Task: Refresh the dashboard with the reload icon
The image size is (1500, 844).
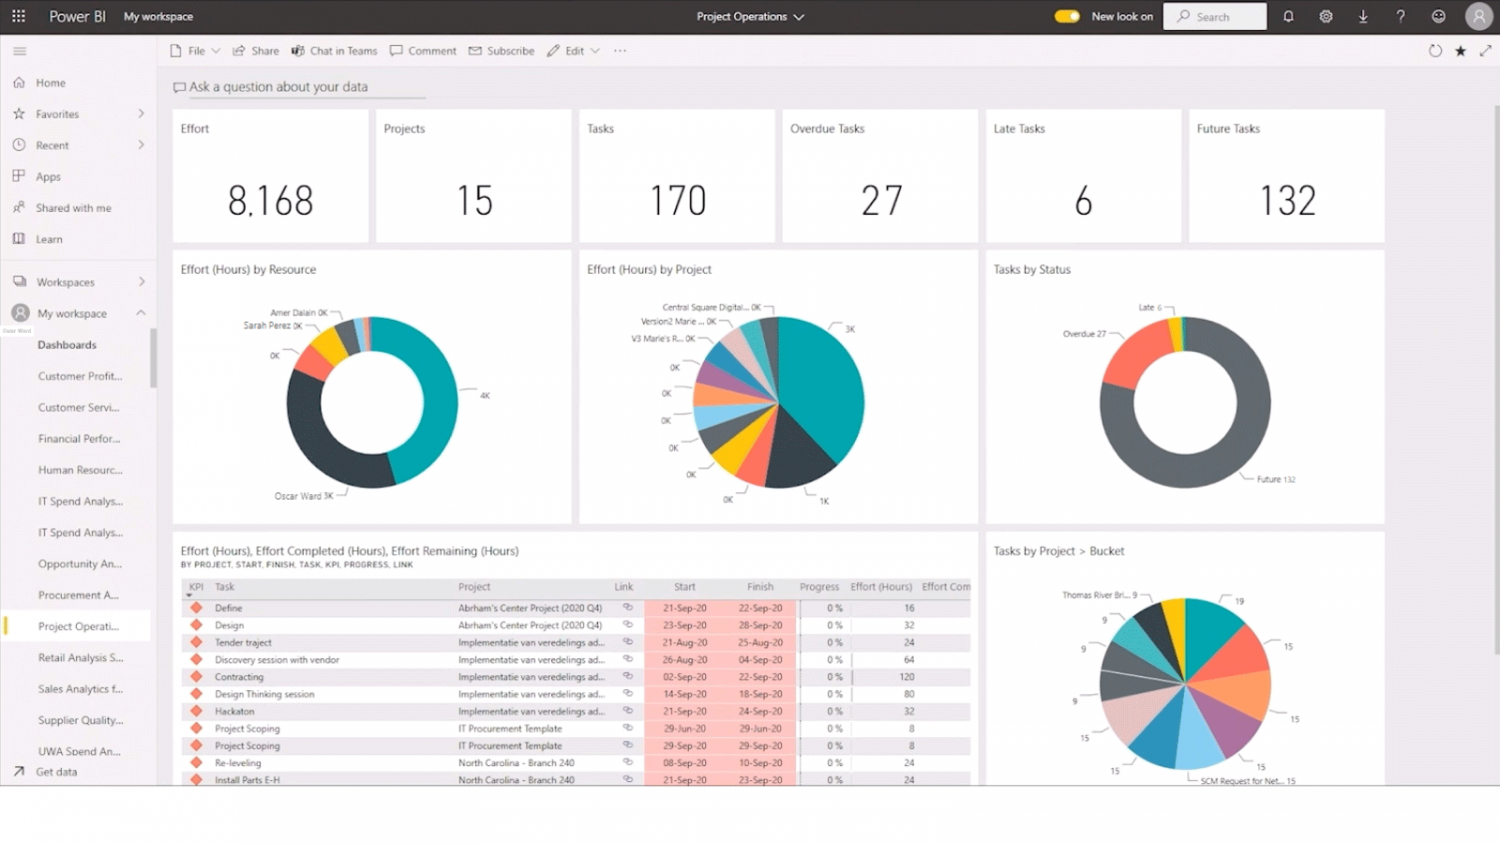Action: [1435, 50]
